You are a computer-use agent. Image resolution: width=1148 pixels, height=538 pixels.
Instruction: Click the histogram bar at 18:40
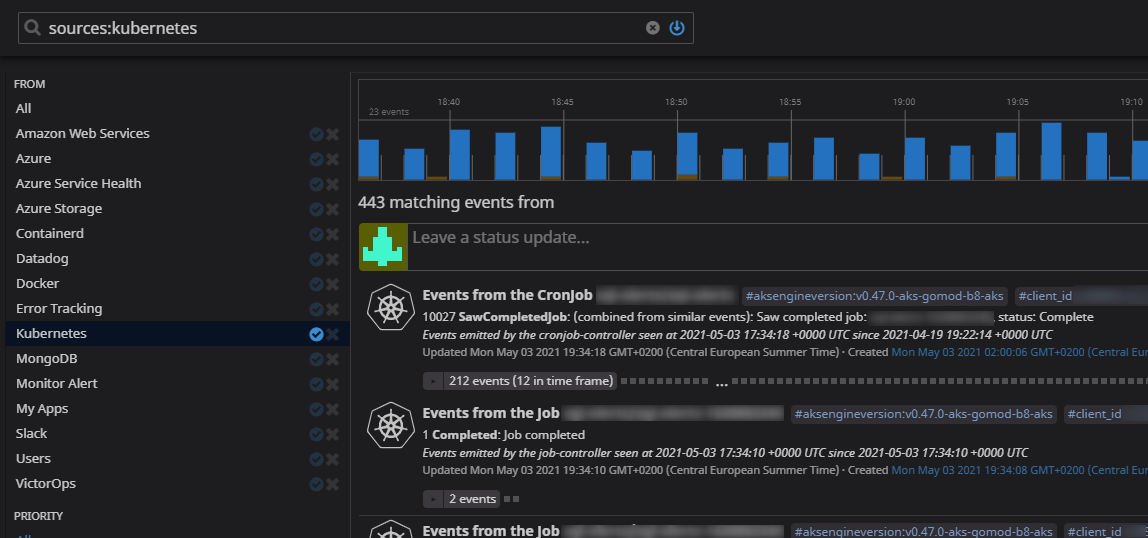460,154
